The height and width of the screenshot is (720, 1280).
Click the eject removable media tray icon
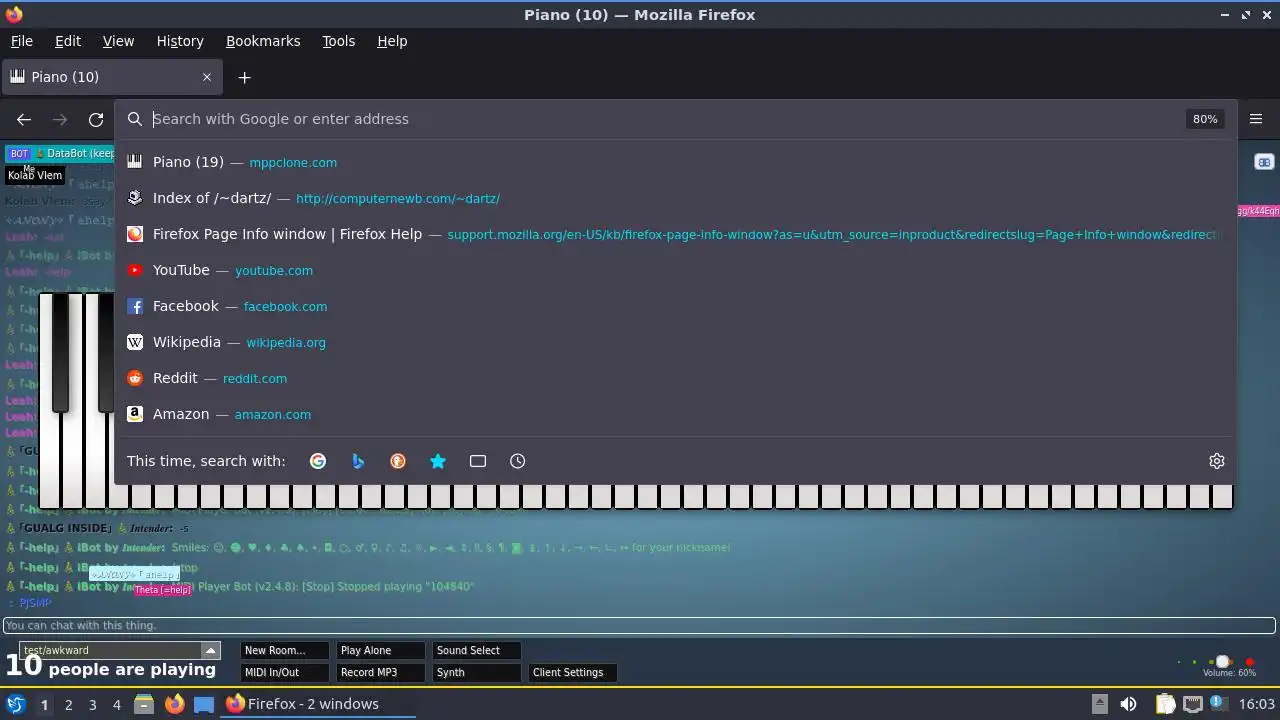coord(1099,704)
